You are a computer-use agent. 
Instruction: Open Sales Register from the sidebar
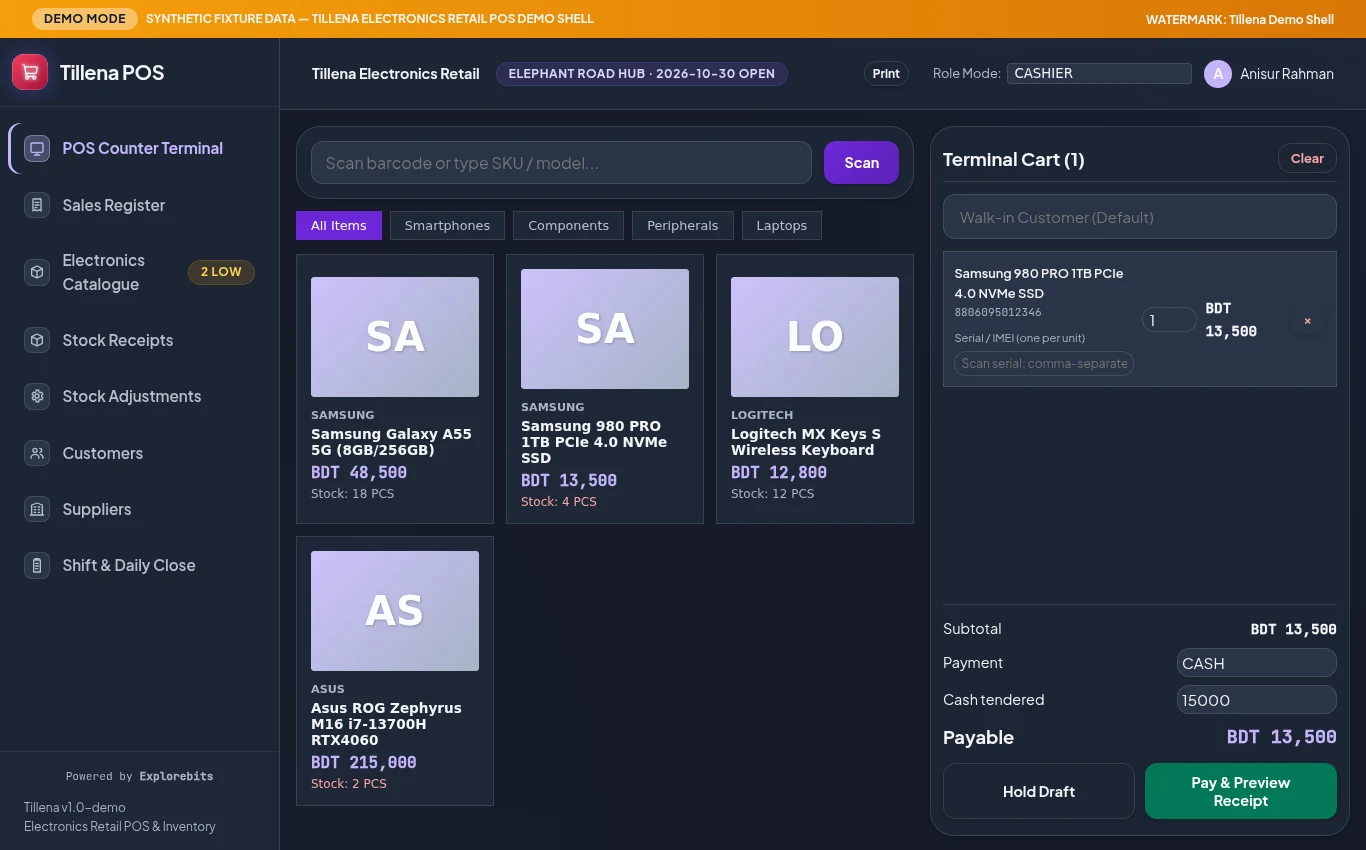(140, 205)
